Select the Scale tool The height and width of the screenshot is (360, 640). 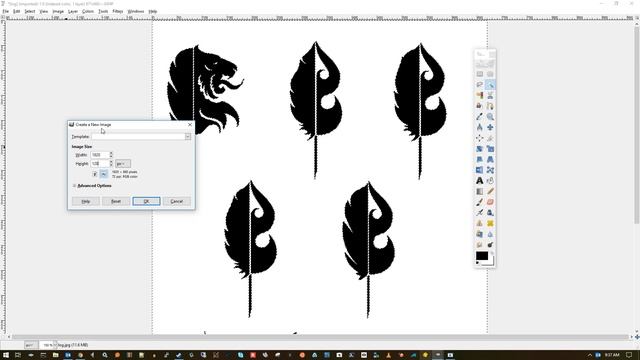click(490, 149)
